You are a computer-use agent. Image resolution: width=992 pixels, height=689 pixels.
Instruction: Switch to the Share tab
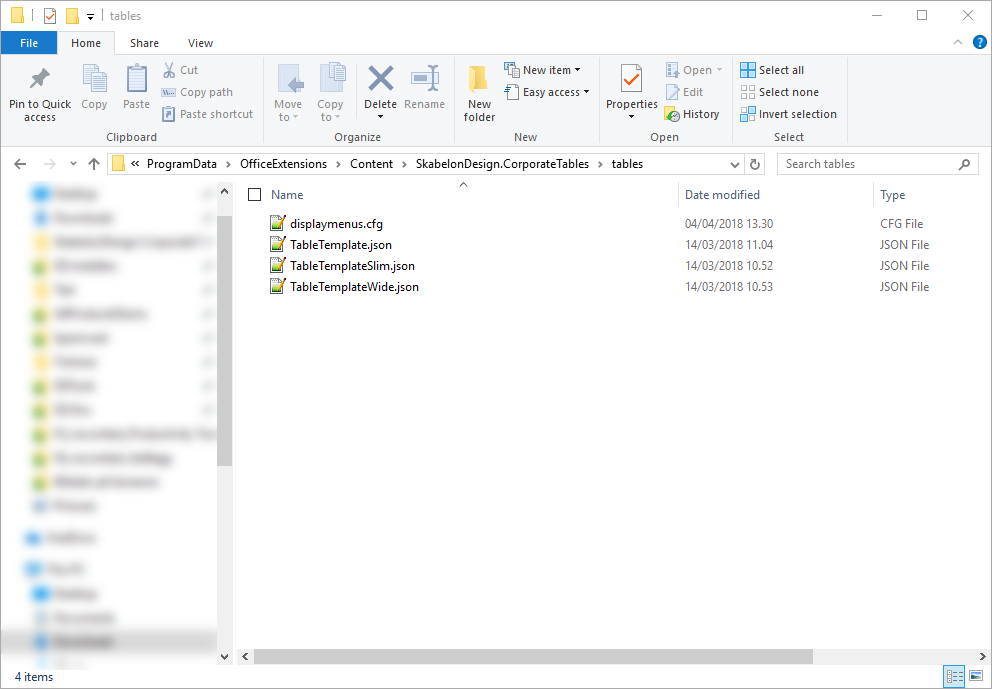144,43
